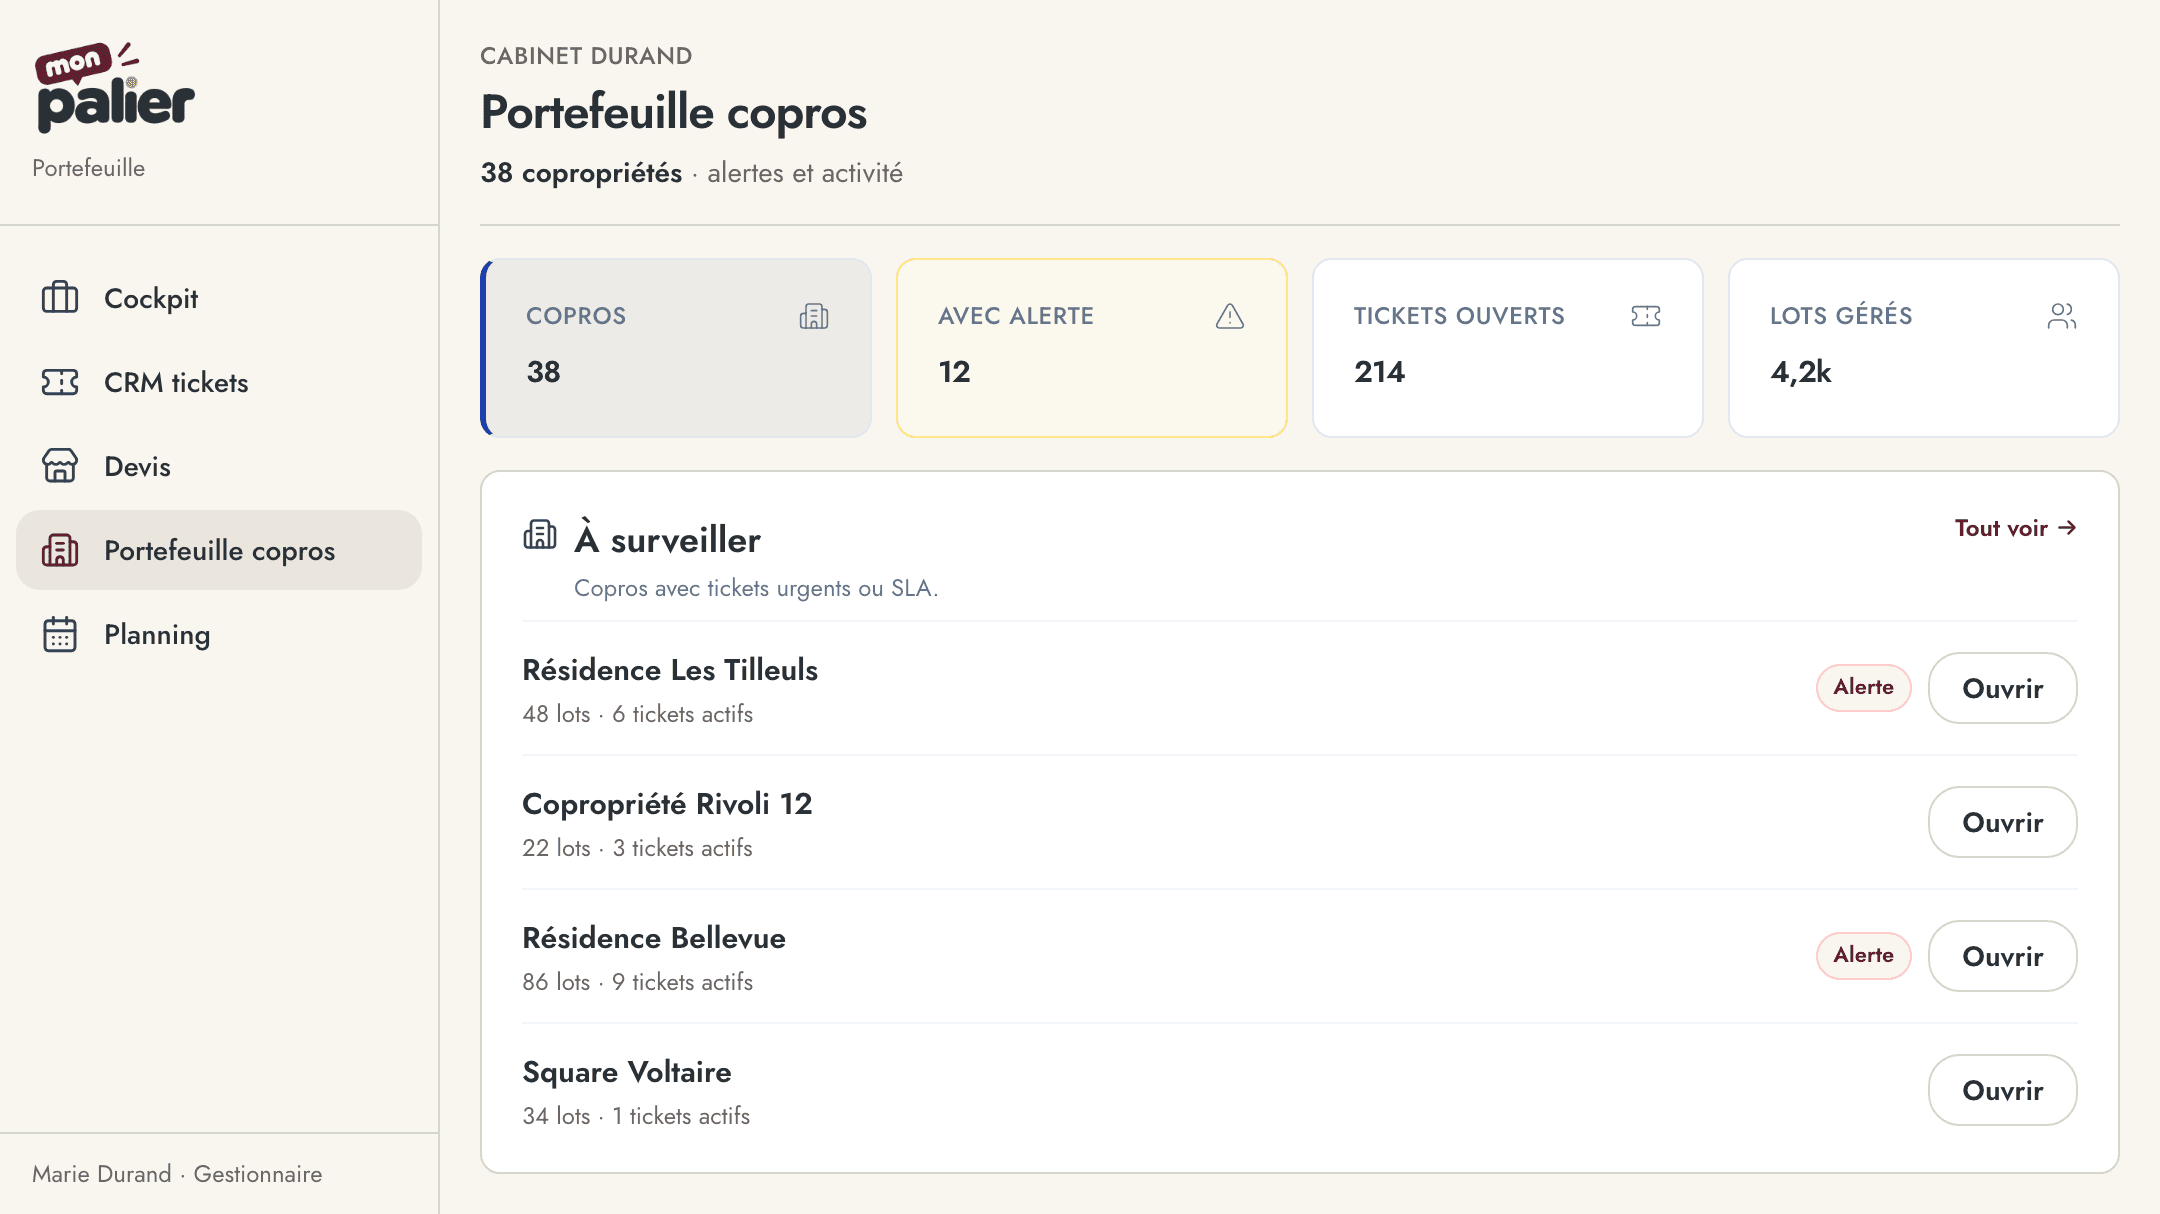
Task: Click '22 lots · 3 tickets actifs' text
Action: [x=637, y=848]
